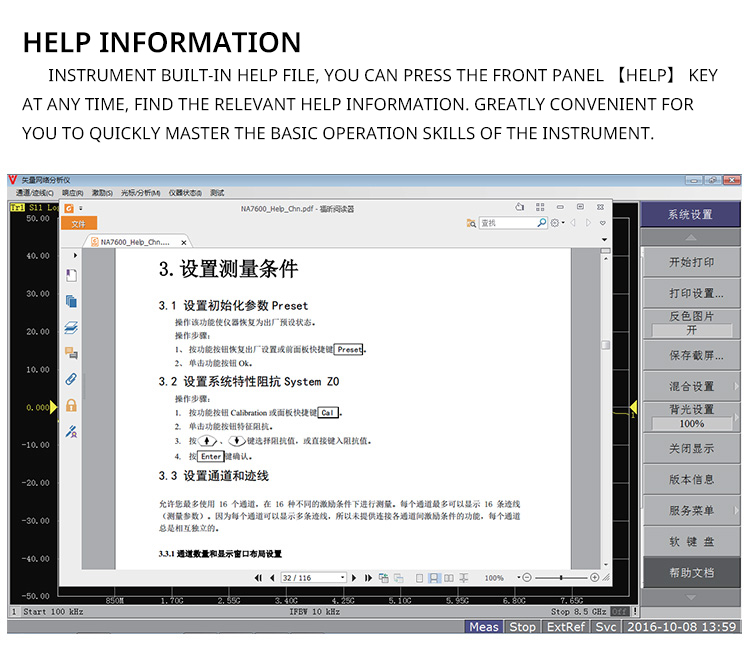Click the 帮助文档 help document button
Viewport: 750px width, 665px height.
691,573
